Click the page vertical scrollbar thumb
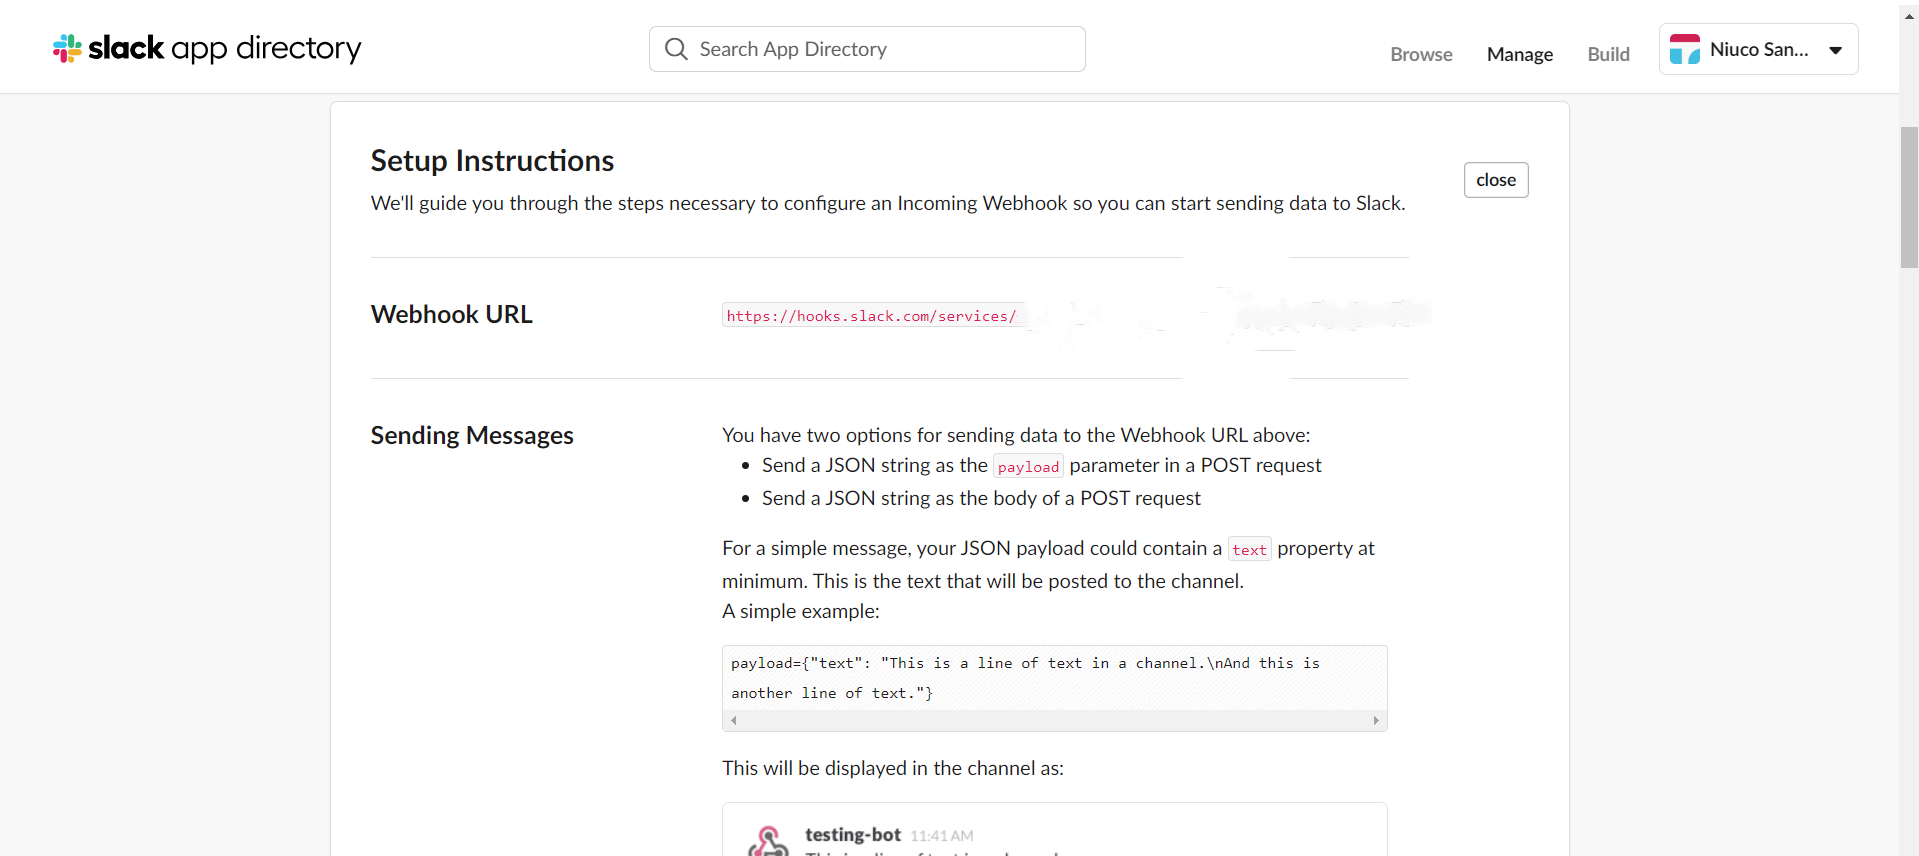The width and height of the screenshot is (1919, 856). tap(1909, 197)
